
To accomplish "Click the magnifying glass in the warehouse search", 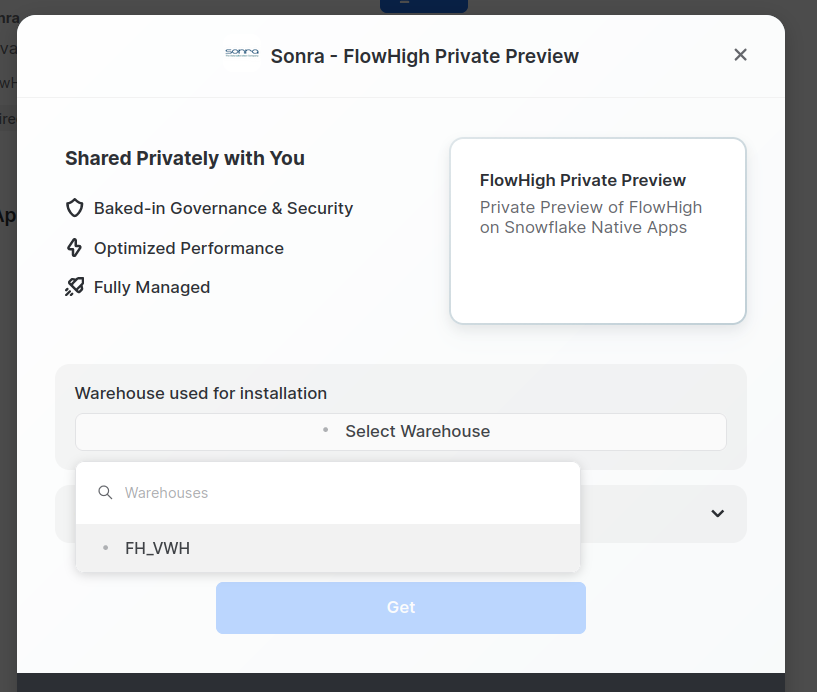I will point(105,492).
